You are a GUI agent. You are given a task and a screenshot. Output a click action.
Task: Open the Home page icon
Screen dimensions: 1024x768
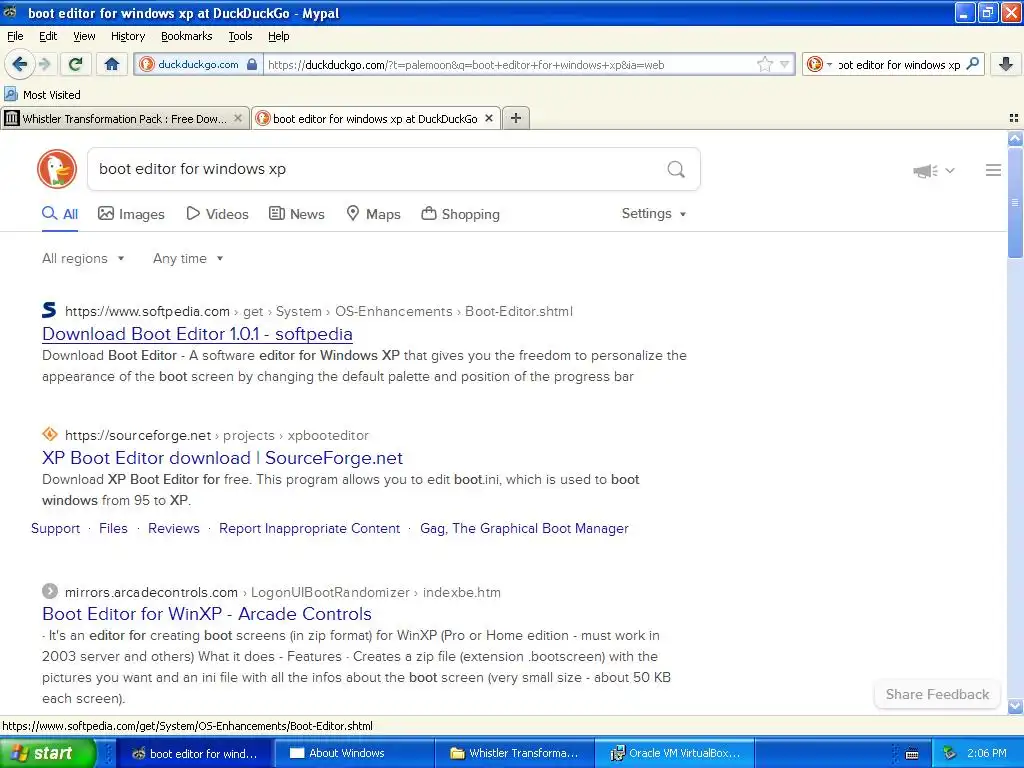pos(112,64)
